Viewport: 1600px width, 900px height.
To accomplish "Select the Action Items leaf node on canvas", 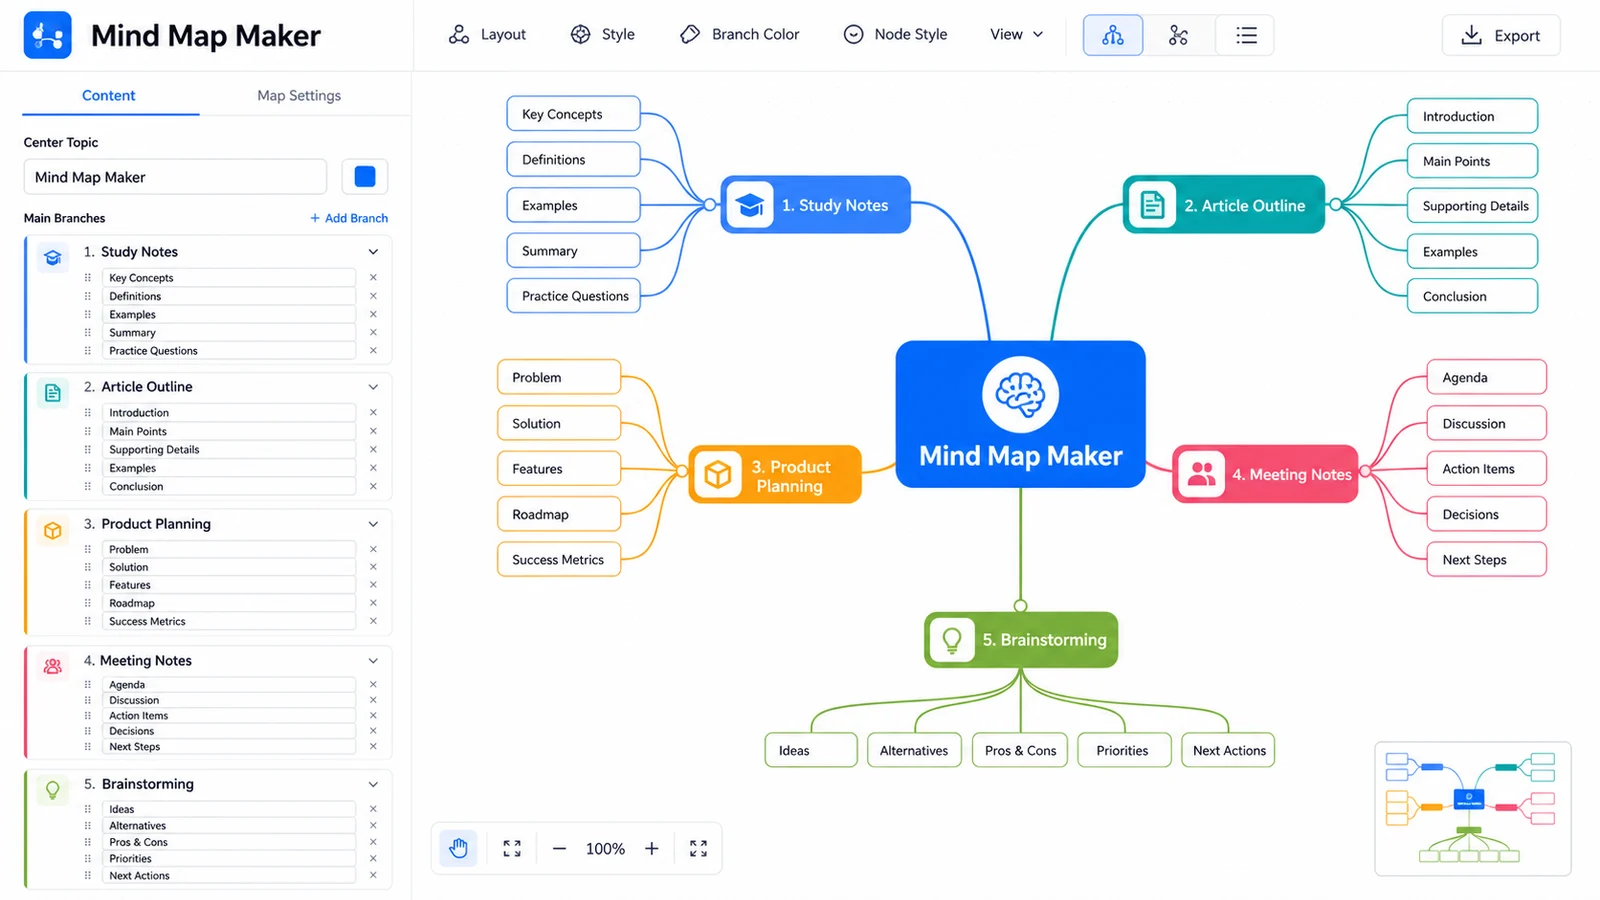I will click(x=1486, y=469).
